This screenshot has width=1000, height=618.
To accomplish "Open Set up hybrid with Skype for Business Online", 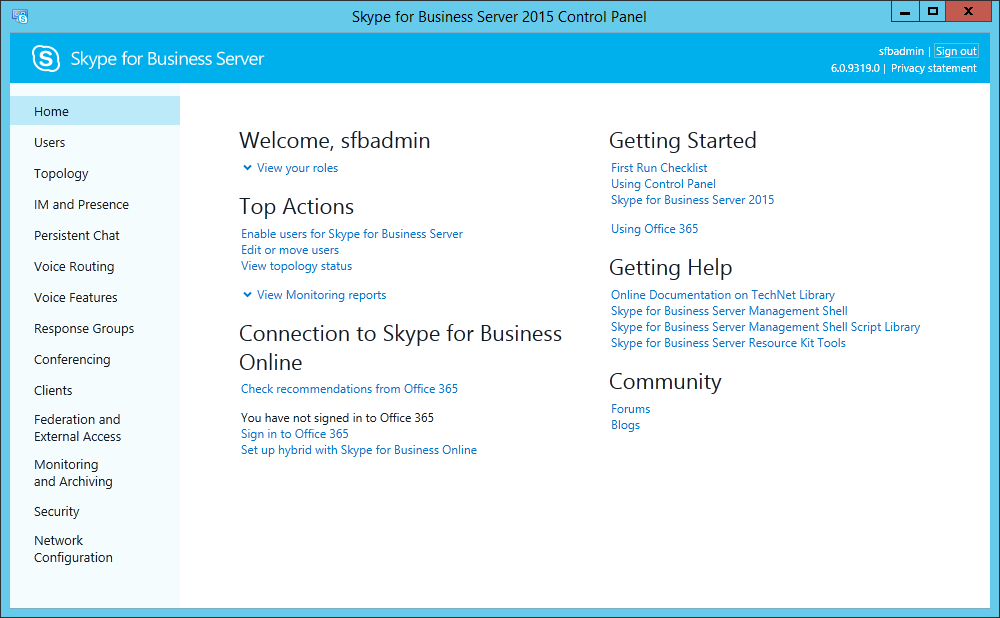I will [358, 450].
